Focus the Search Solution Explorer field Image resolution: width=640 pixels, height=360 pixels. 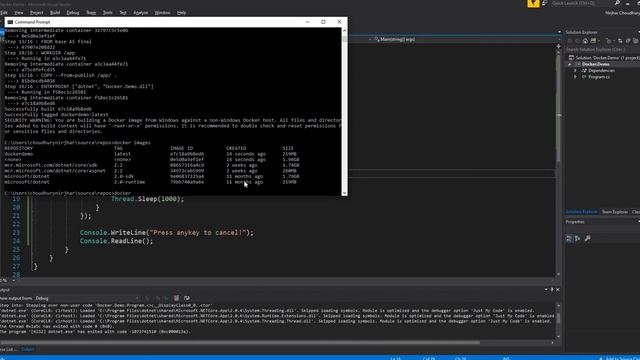(x=602, y=49)
